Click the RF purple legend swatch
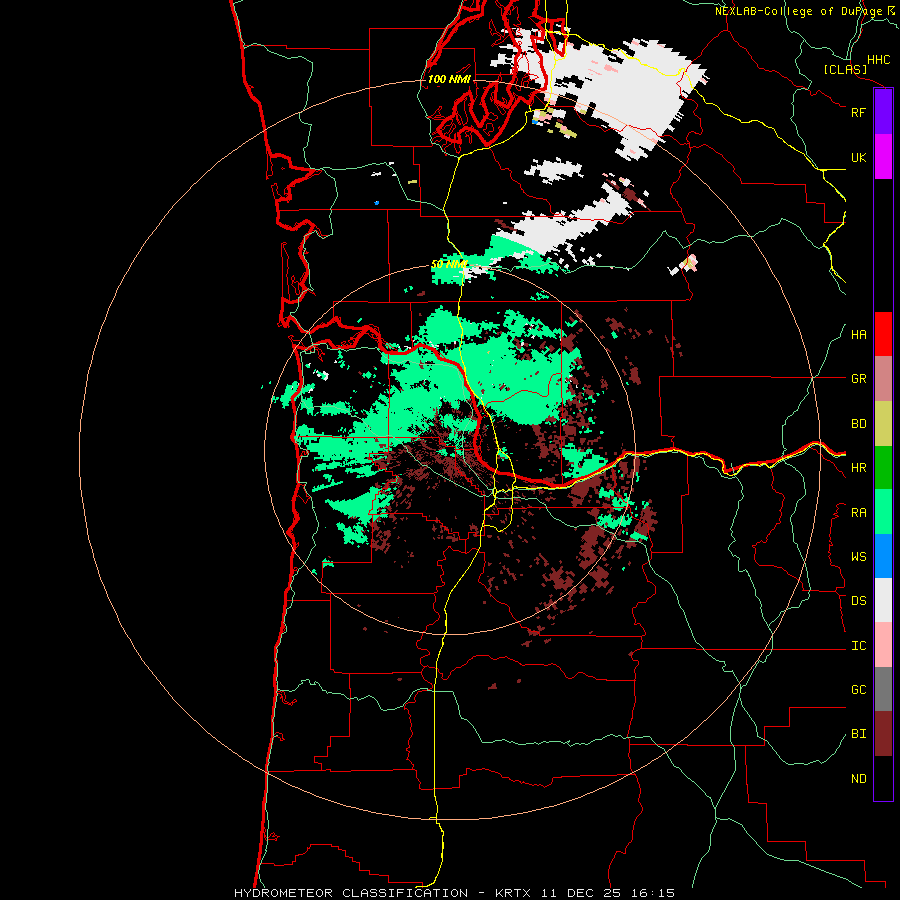The image size is (900, 900). pyautogui.click(x=883, y=112)
